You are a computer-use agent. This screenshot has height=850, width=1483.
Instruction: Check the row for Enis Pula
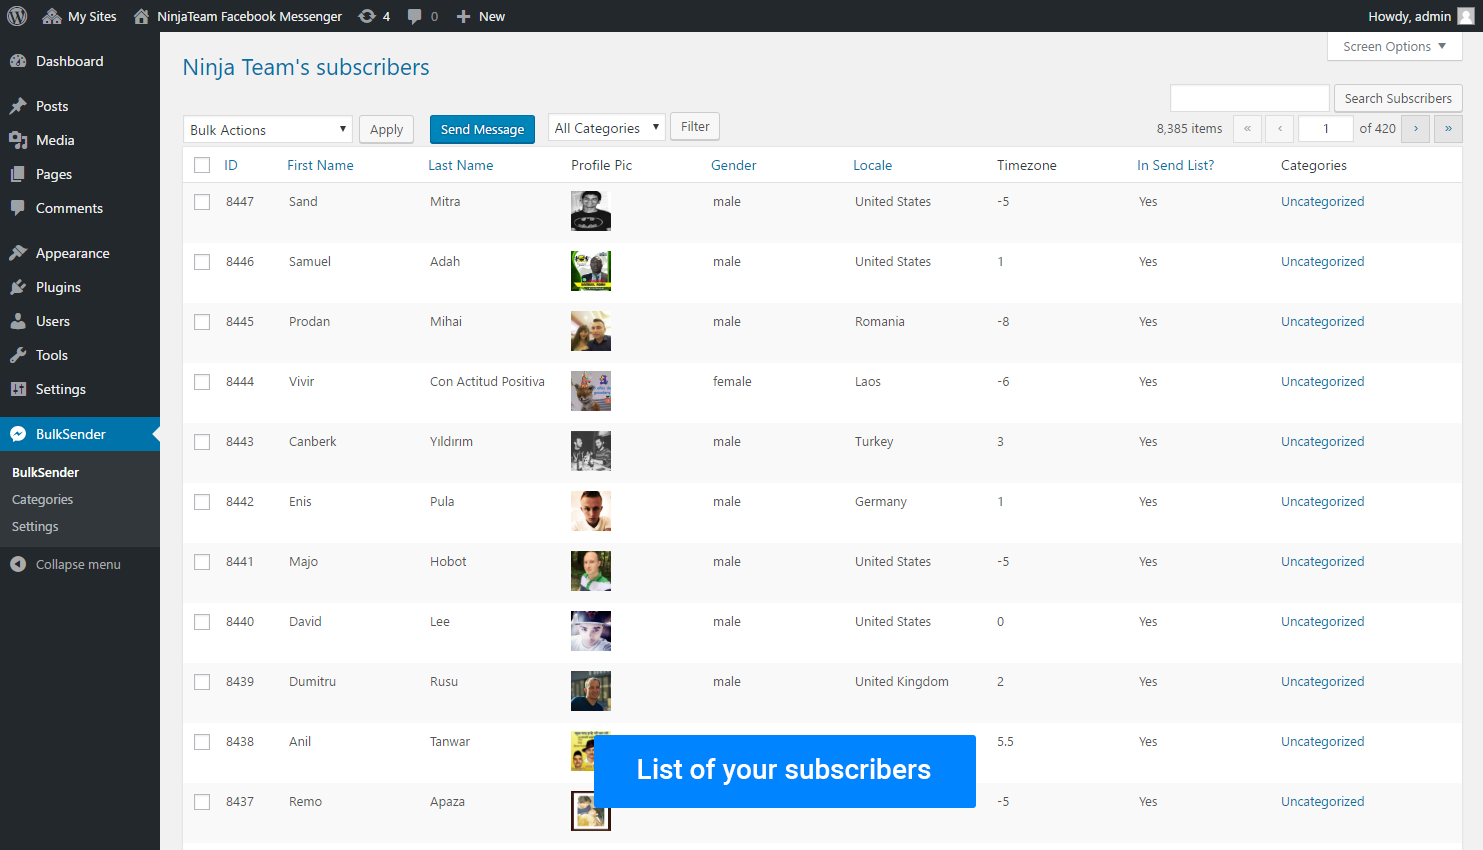click(x=202, y=502)
